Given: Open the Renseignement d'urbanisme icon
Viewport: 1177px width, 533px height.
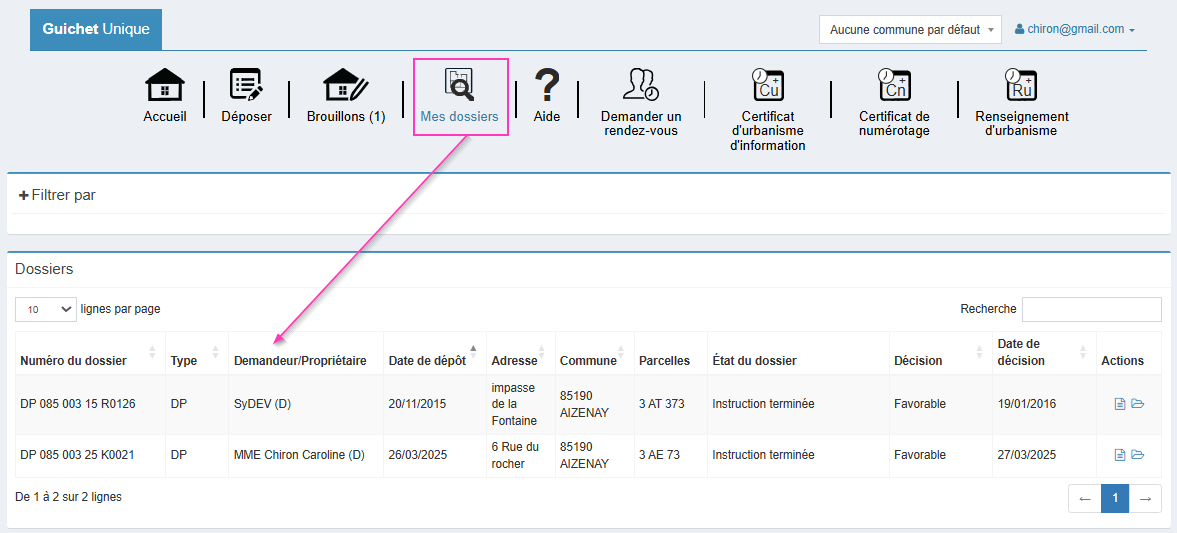Looking at the screenshot, I should pos(1021,86).
